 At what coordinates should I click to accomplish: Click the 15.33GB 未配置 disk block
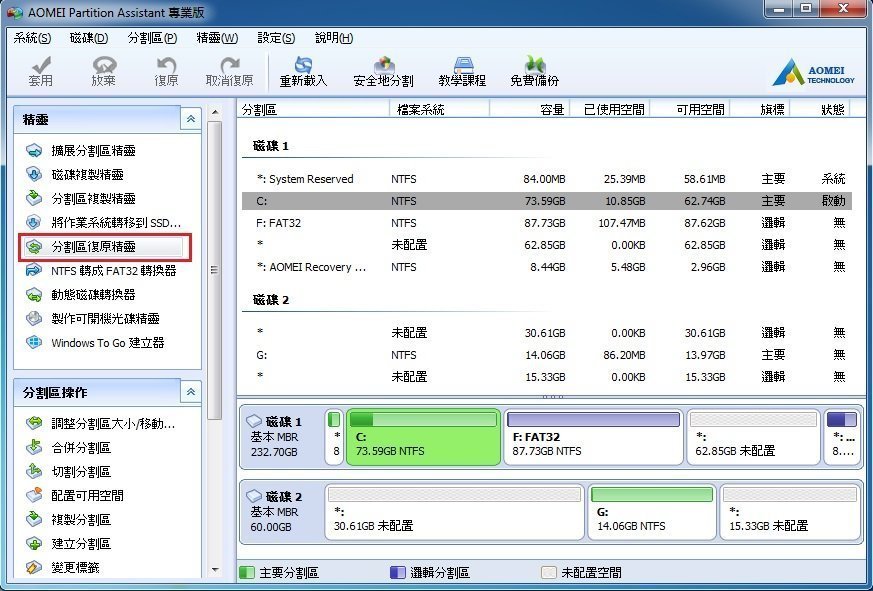[790, 512]
